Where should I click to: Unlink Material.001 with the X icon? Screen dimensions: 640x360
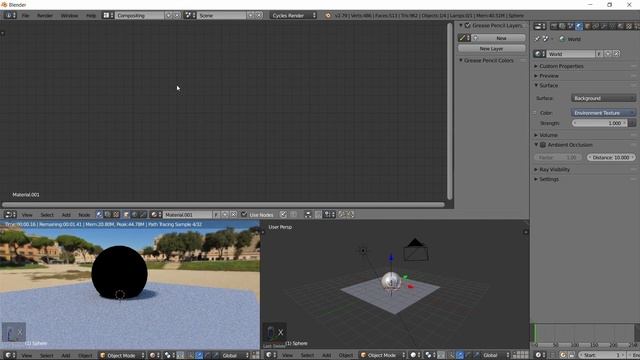pyautogui.click(x=233, y=214)
